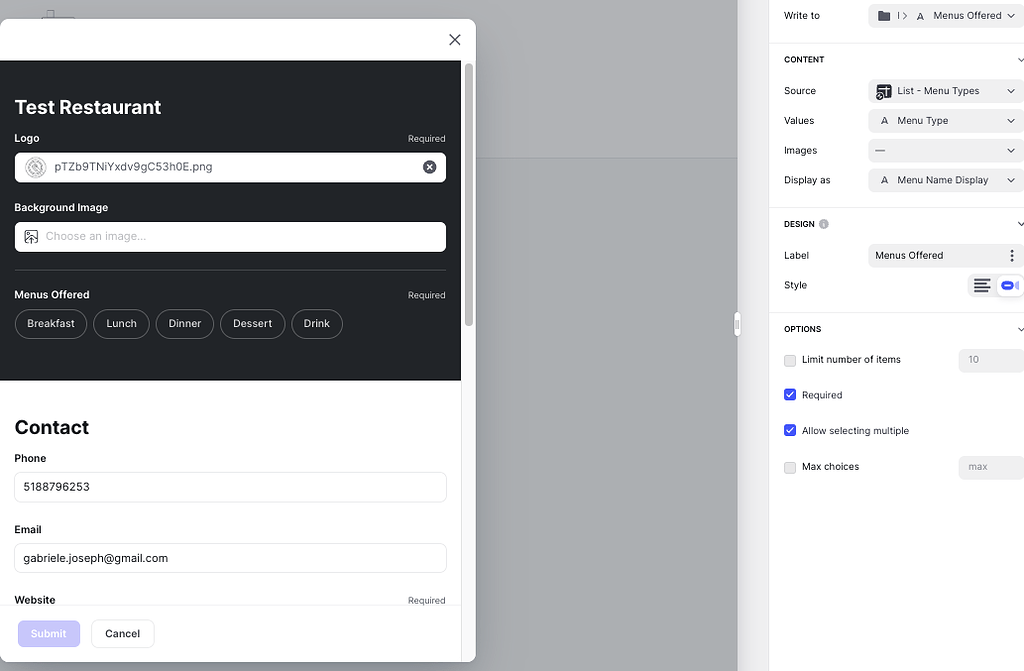Viewport: 1024px width, 671px height.
Task: Uncheck the Required option
Action: [x=790, y=395]
